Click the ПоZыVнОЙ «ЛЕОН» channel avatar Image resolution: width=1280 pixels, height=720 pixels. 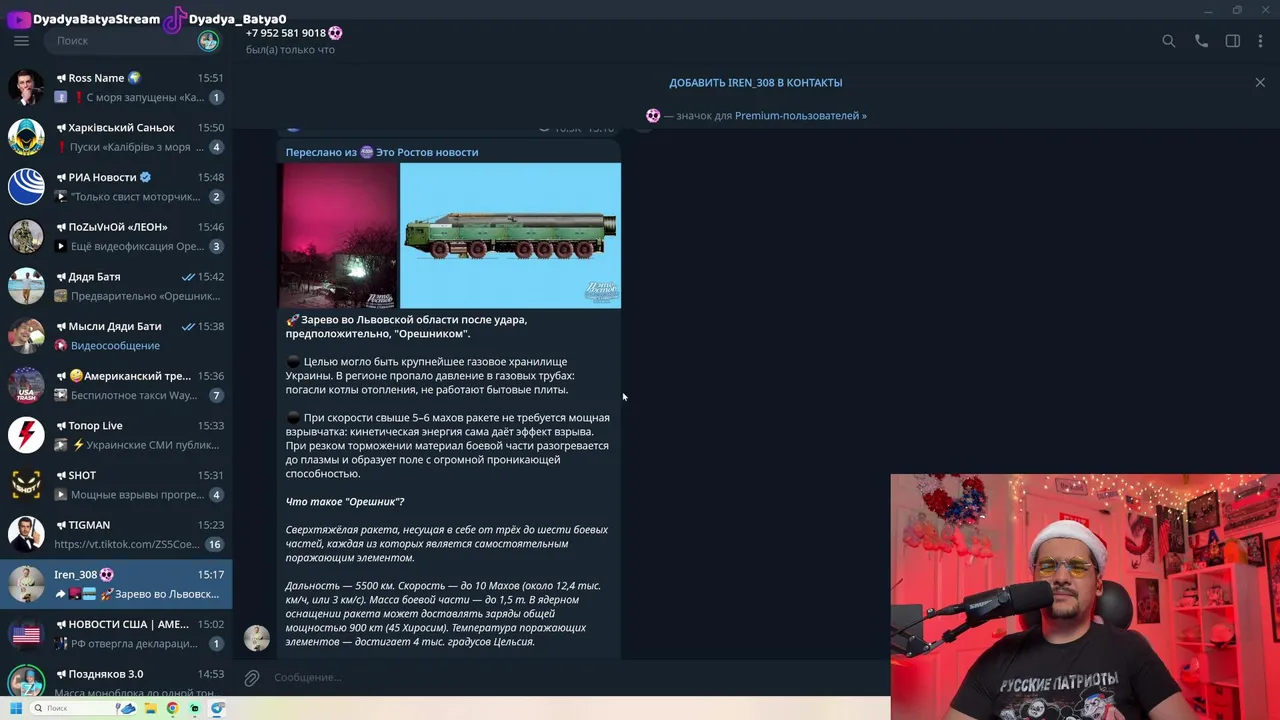click(27, 236)
